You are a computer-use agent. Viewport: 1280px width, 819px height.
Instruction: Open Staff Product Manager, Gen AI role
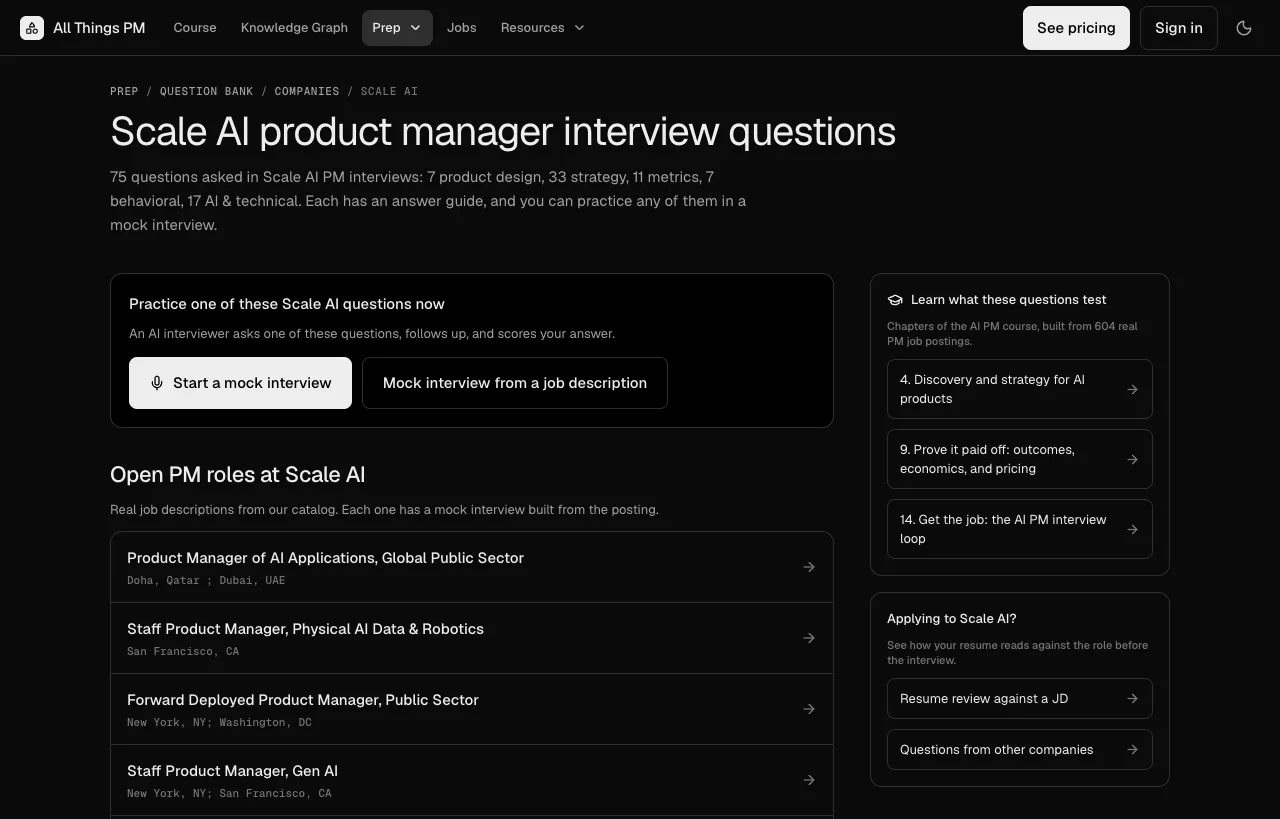coord(472,780)
